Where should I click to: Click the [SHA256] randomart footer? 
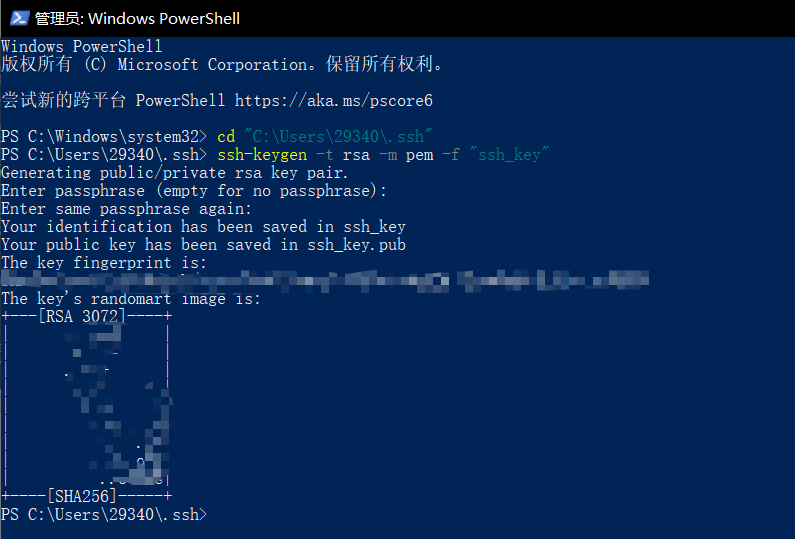coord(82,496)
